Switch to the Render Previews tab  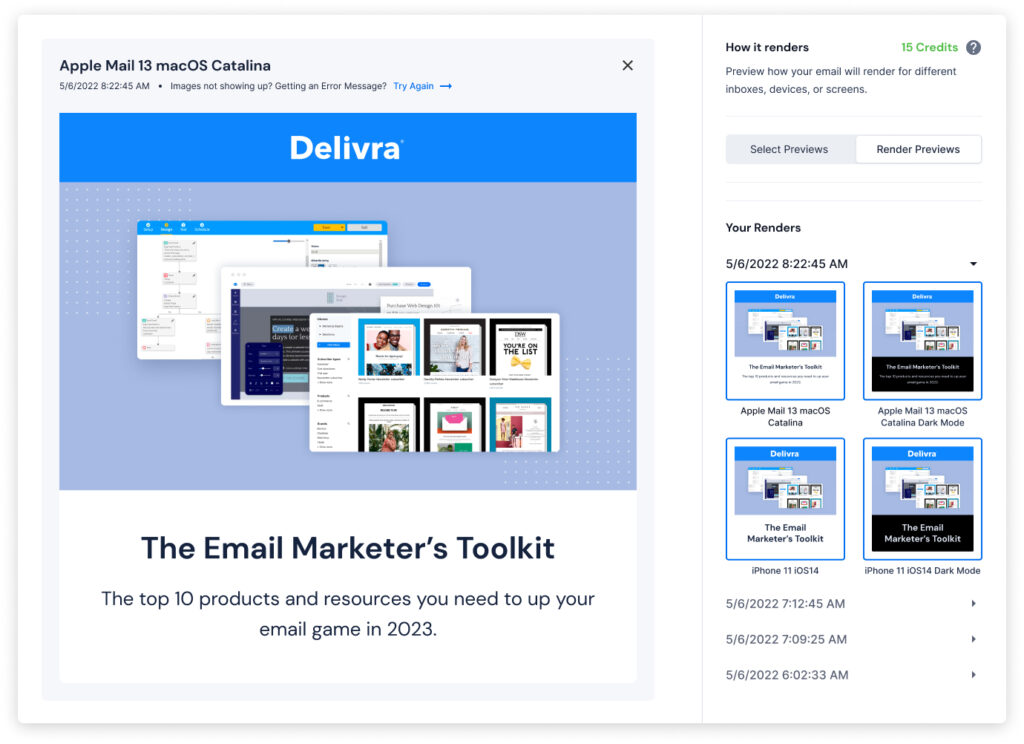click(x=918, y=150)
